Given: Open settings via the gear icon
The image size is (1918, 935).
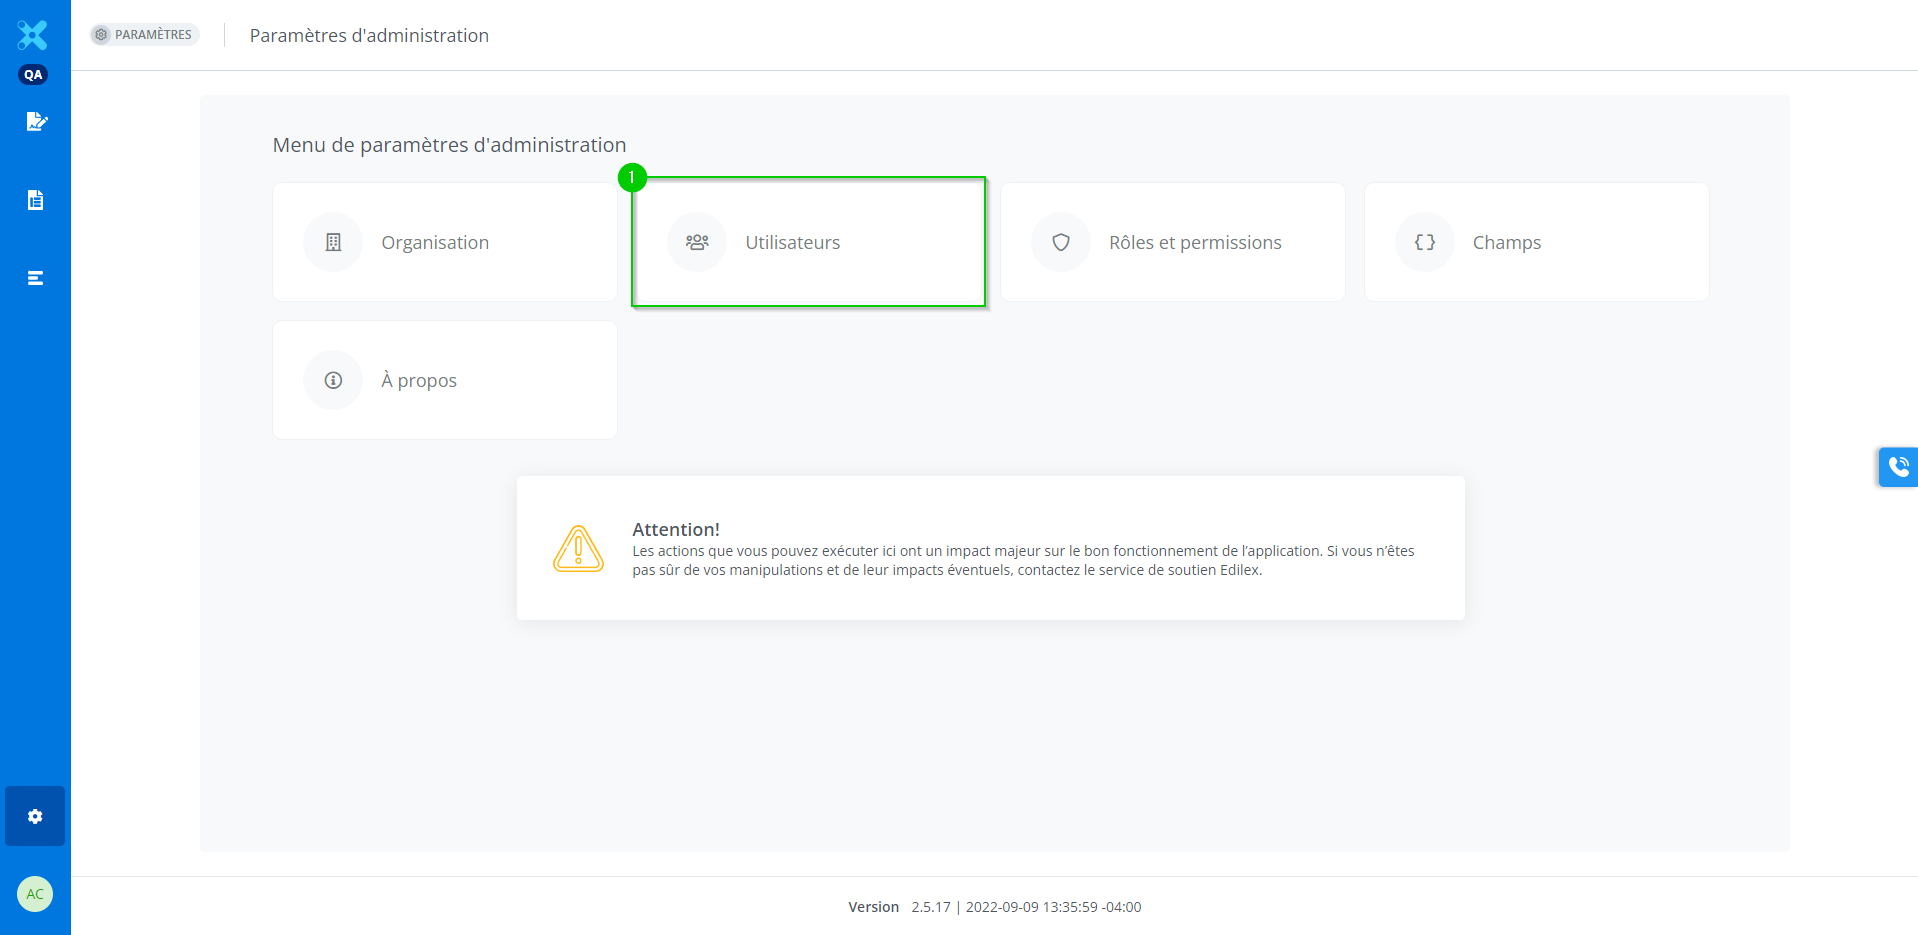Looking at the screenshot, I should tap(35, 816).
